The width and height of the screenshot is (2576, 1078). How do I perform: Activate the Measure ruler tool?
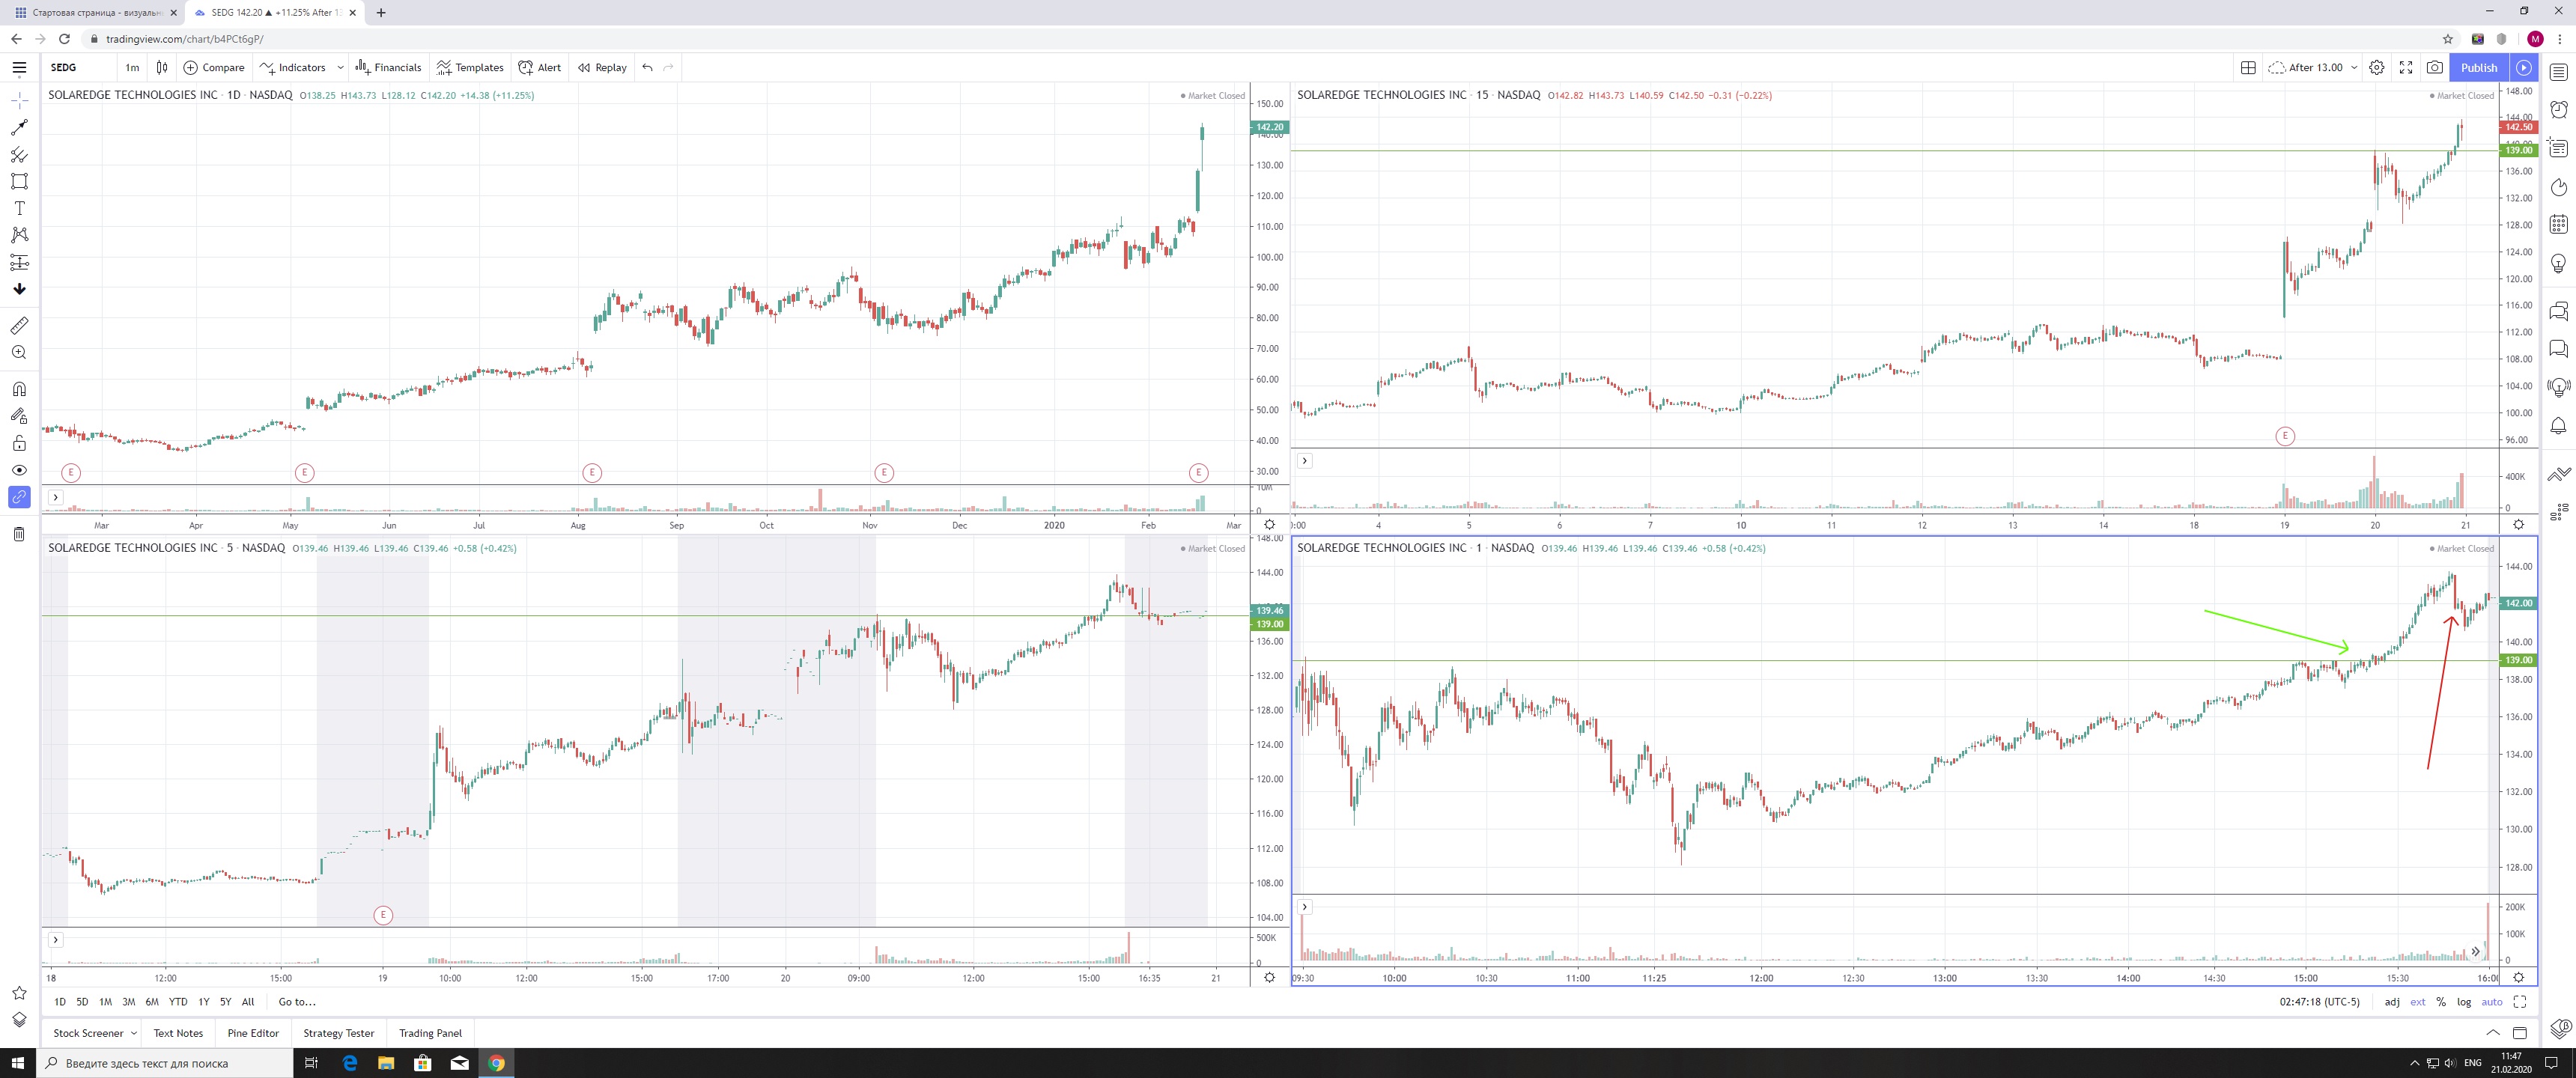[19, 326]
